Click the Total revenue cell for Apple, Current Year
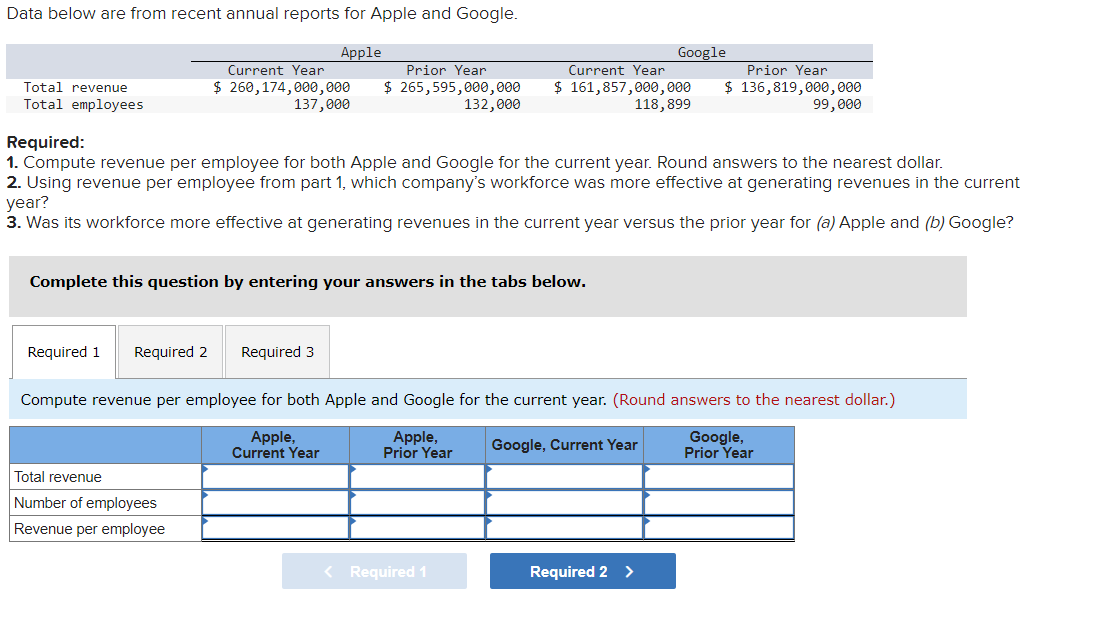 (275, 476)
